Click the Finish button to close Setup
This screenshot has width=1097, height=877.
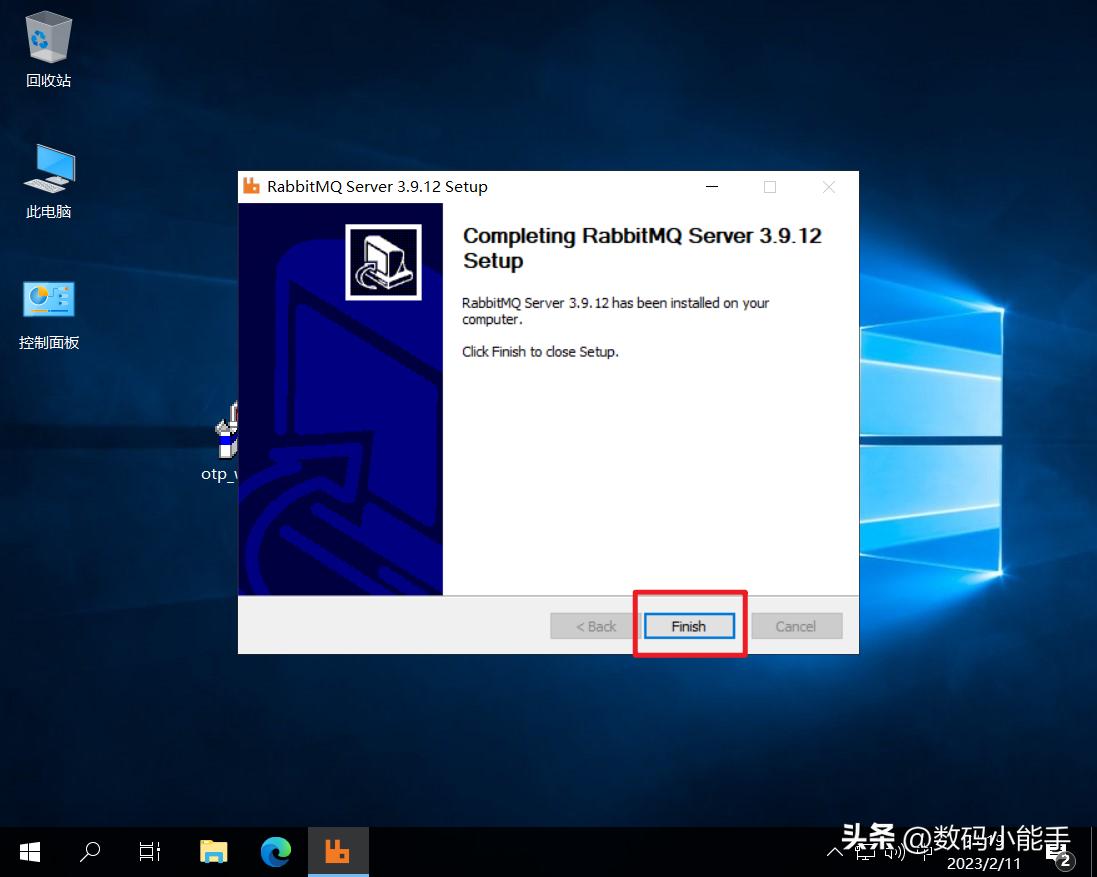pos(688,626)
